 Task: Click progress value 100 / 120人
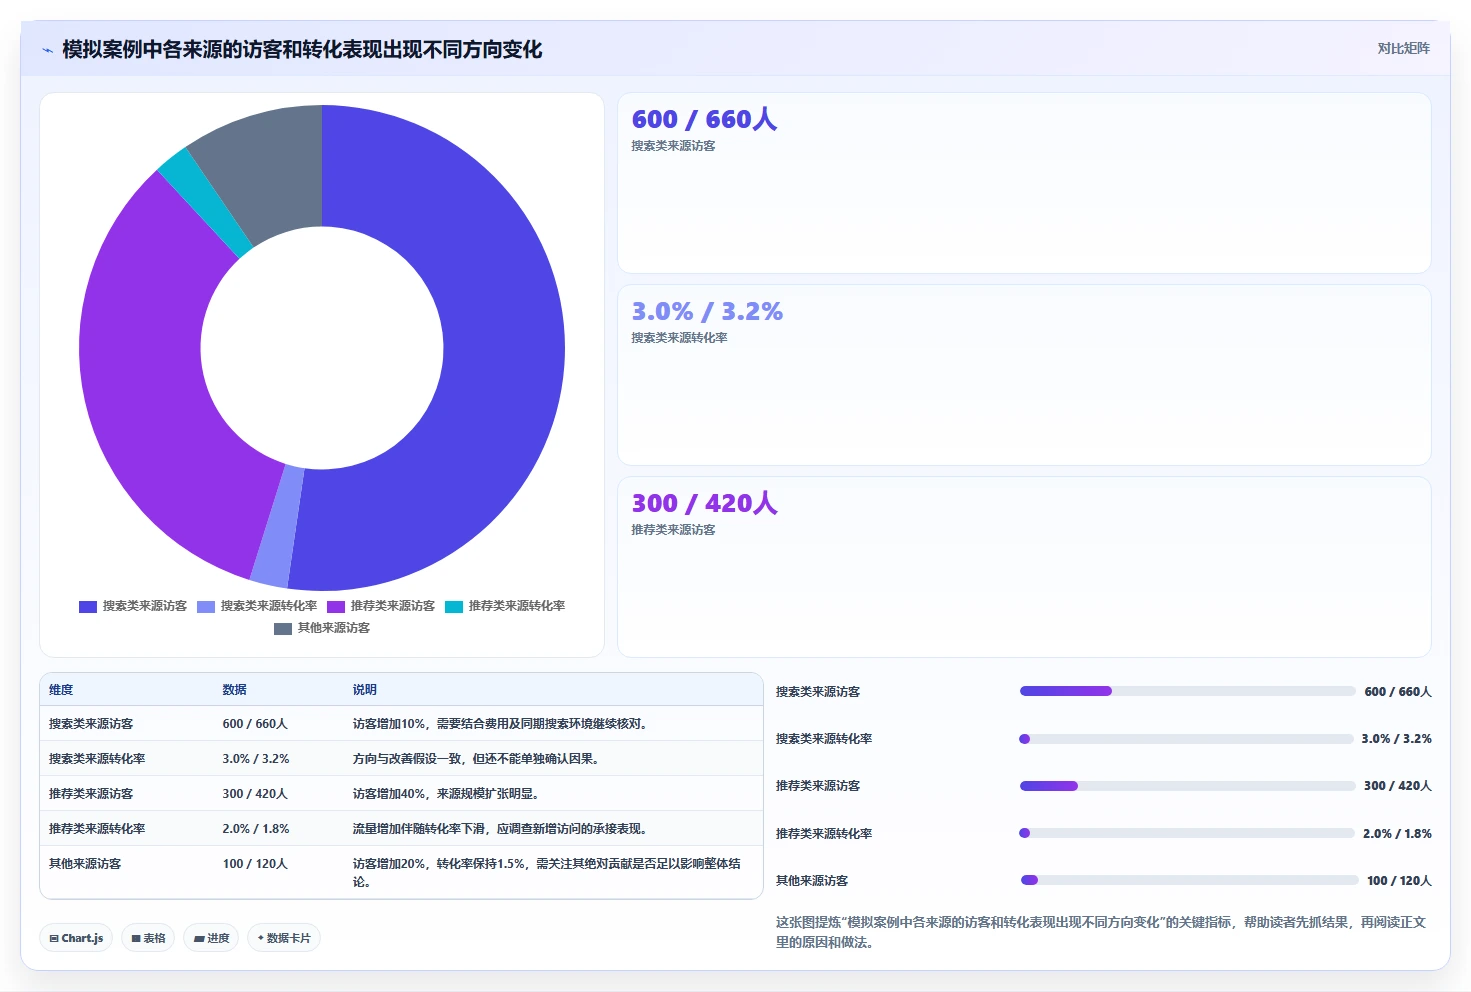[1399, 881]
